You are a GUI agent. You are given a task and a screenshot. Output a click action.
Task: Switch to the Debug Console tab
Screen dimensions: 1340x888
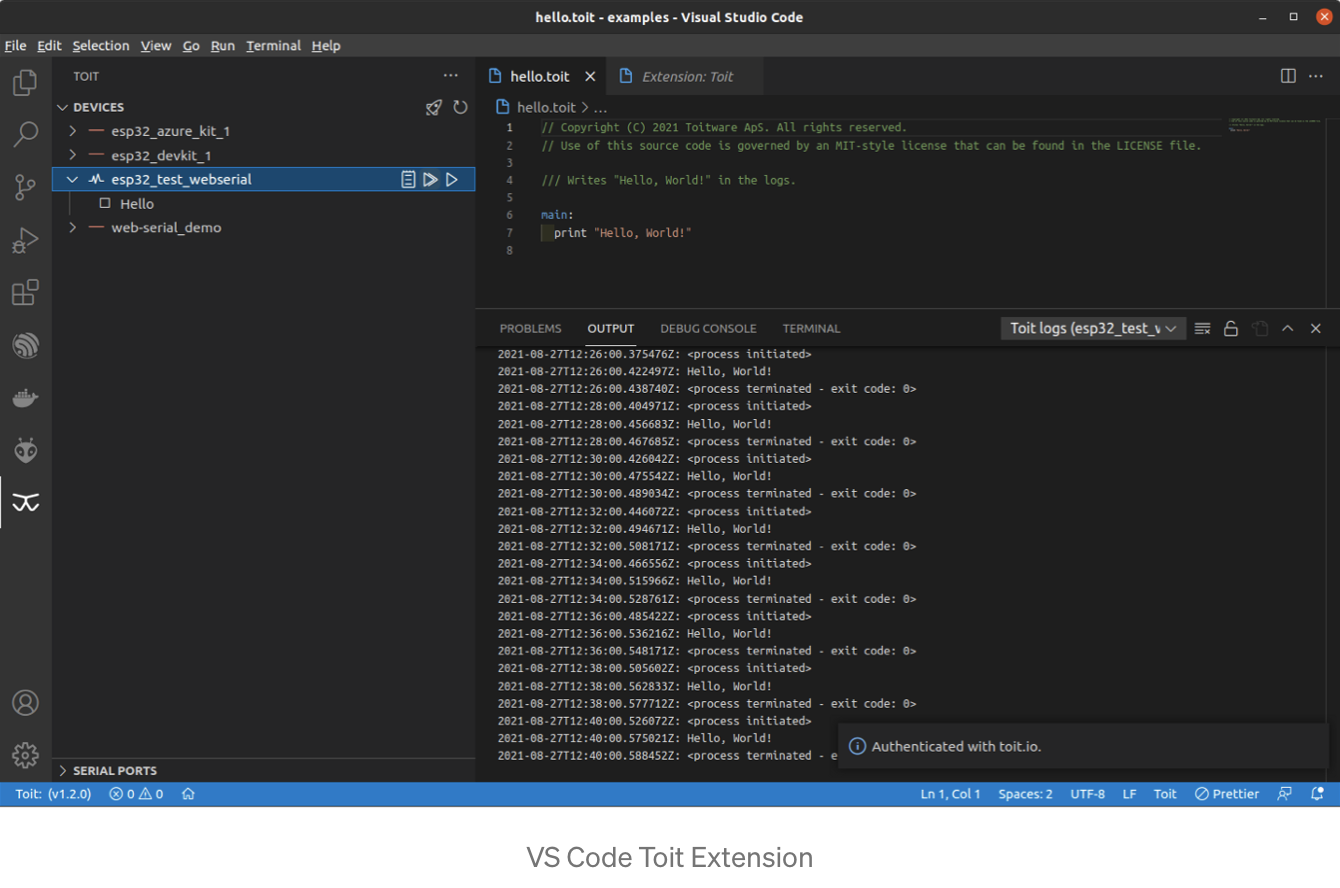[708, 328]
